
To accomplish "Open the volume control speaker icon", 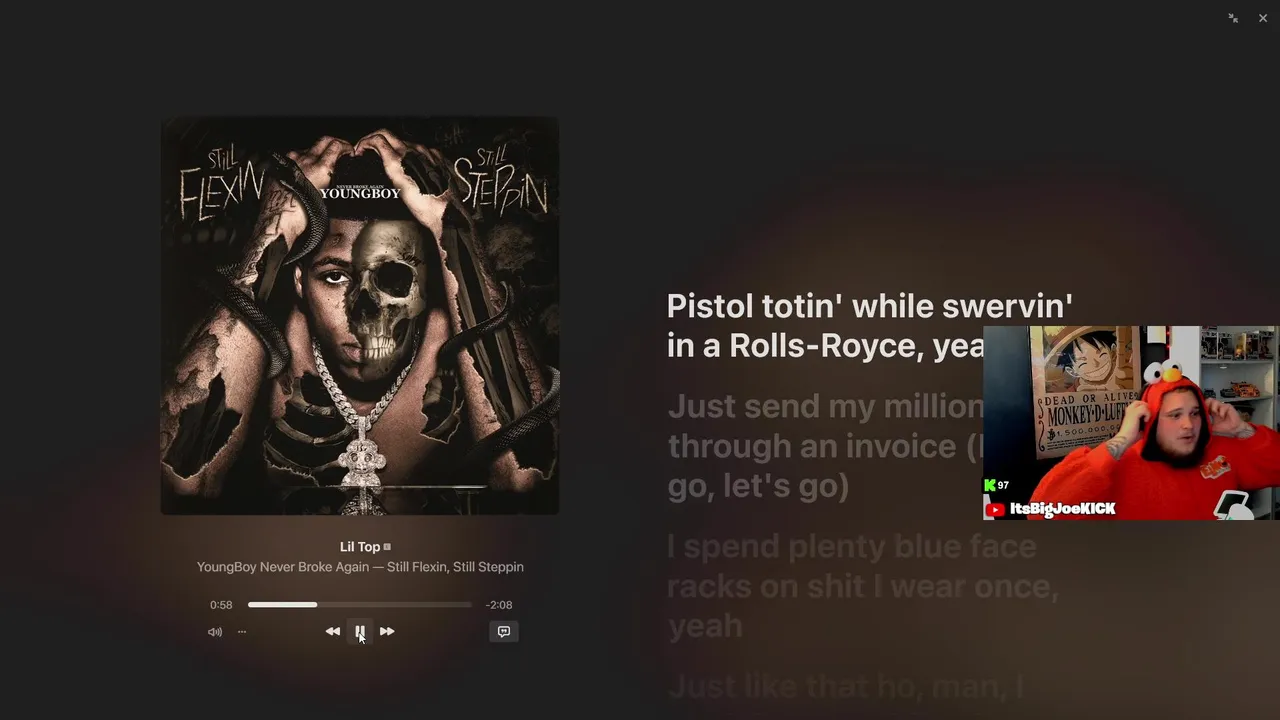I will coord(214,632).
